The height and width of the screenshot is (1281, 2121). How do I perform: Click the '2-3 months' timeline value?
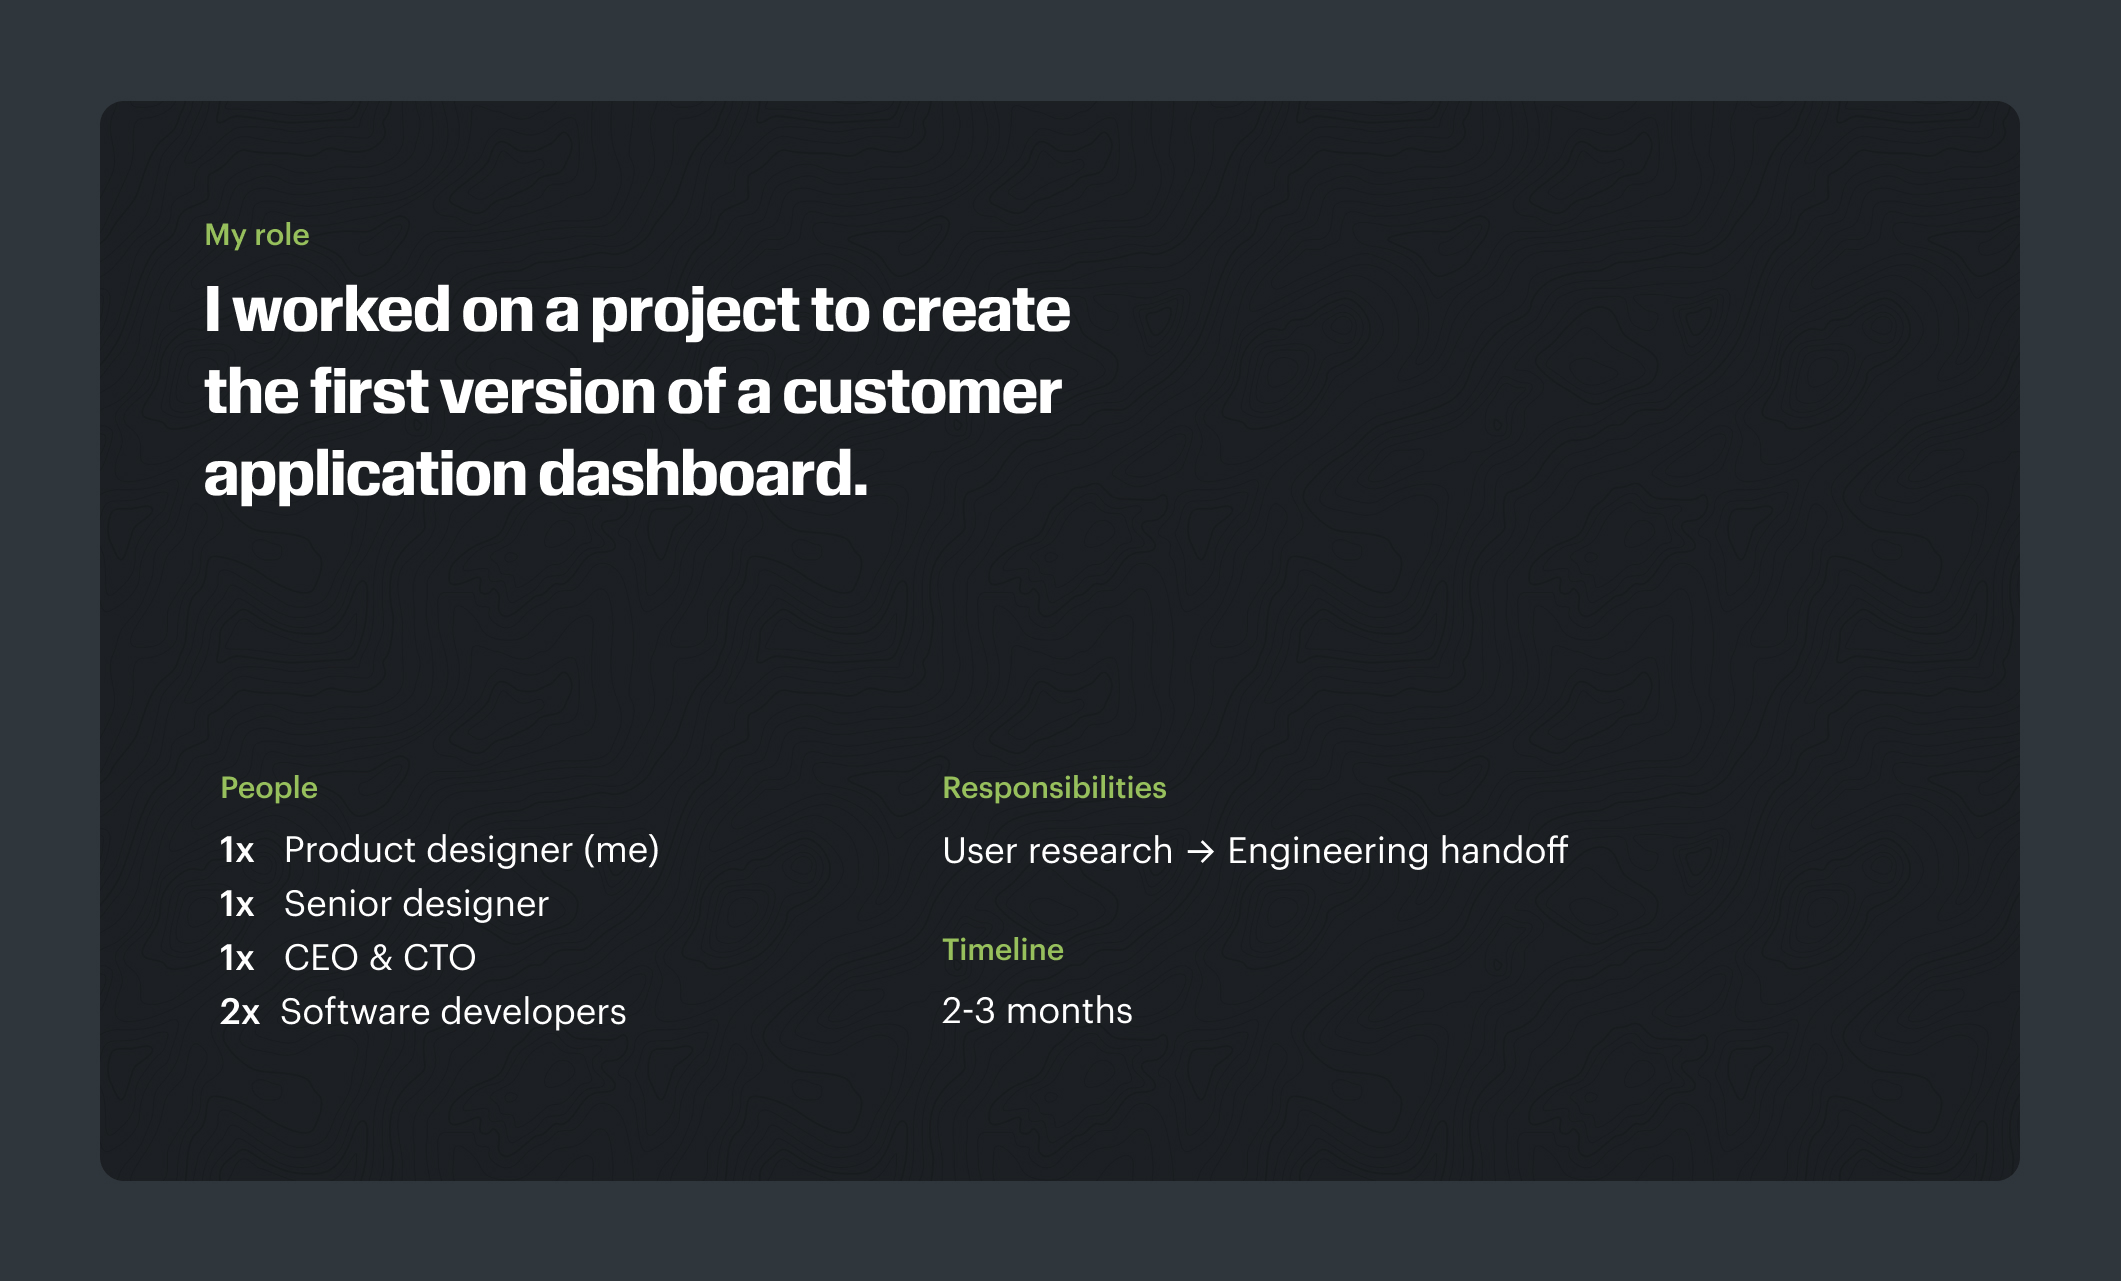1037,1011
